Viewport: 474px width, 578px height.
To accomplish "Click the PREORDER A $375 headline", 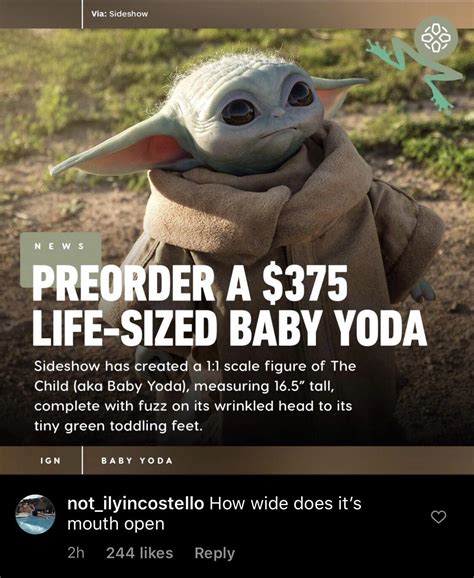I will click(x=189, y=283).
